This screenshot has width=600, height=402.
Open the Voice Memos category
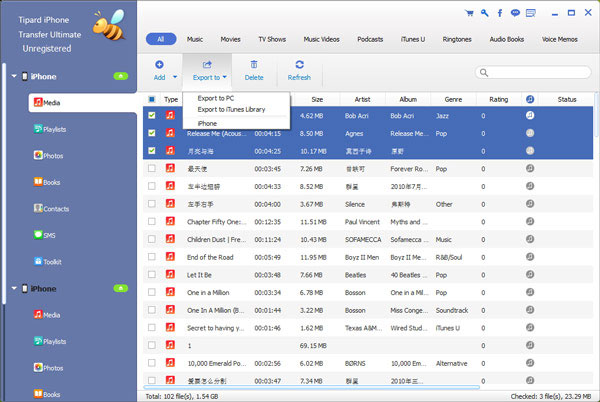(x=559, y=39)
